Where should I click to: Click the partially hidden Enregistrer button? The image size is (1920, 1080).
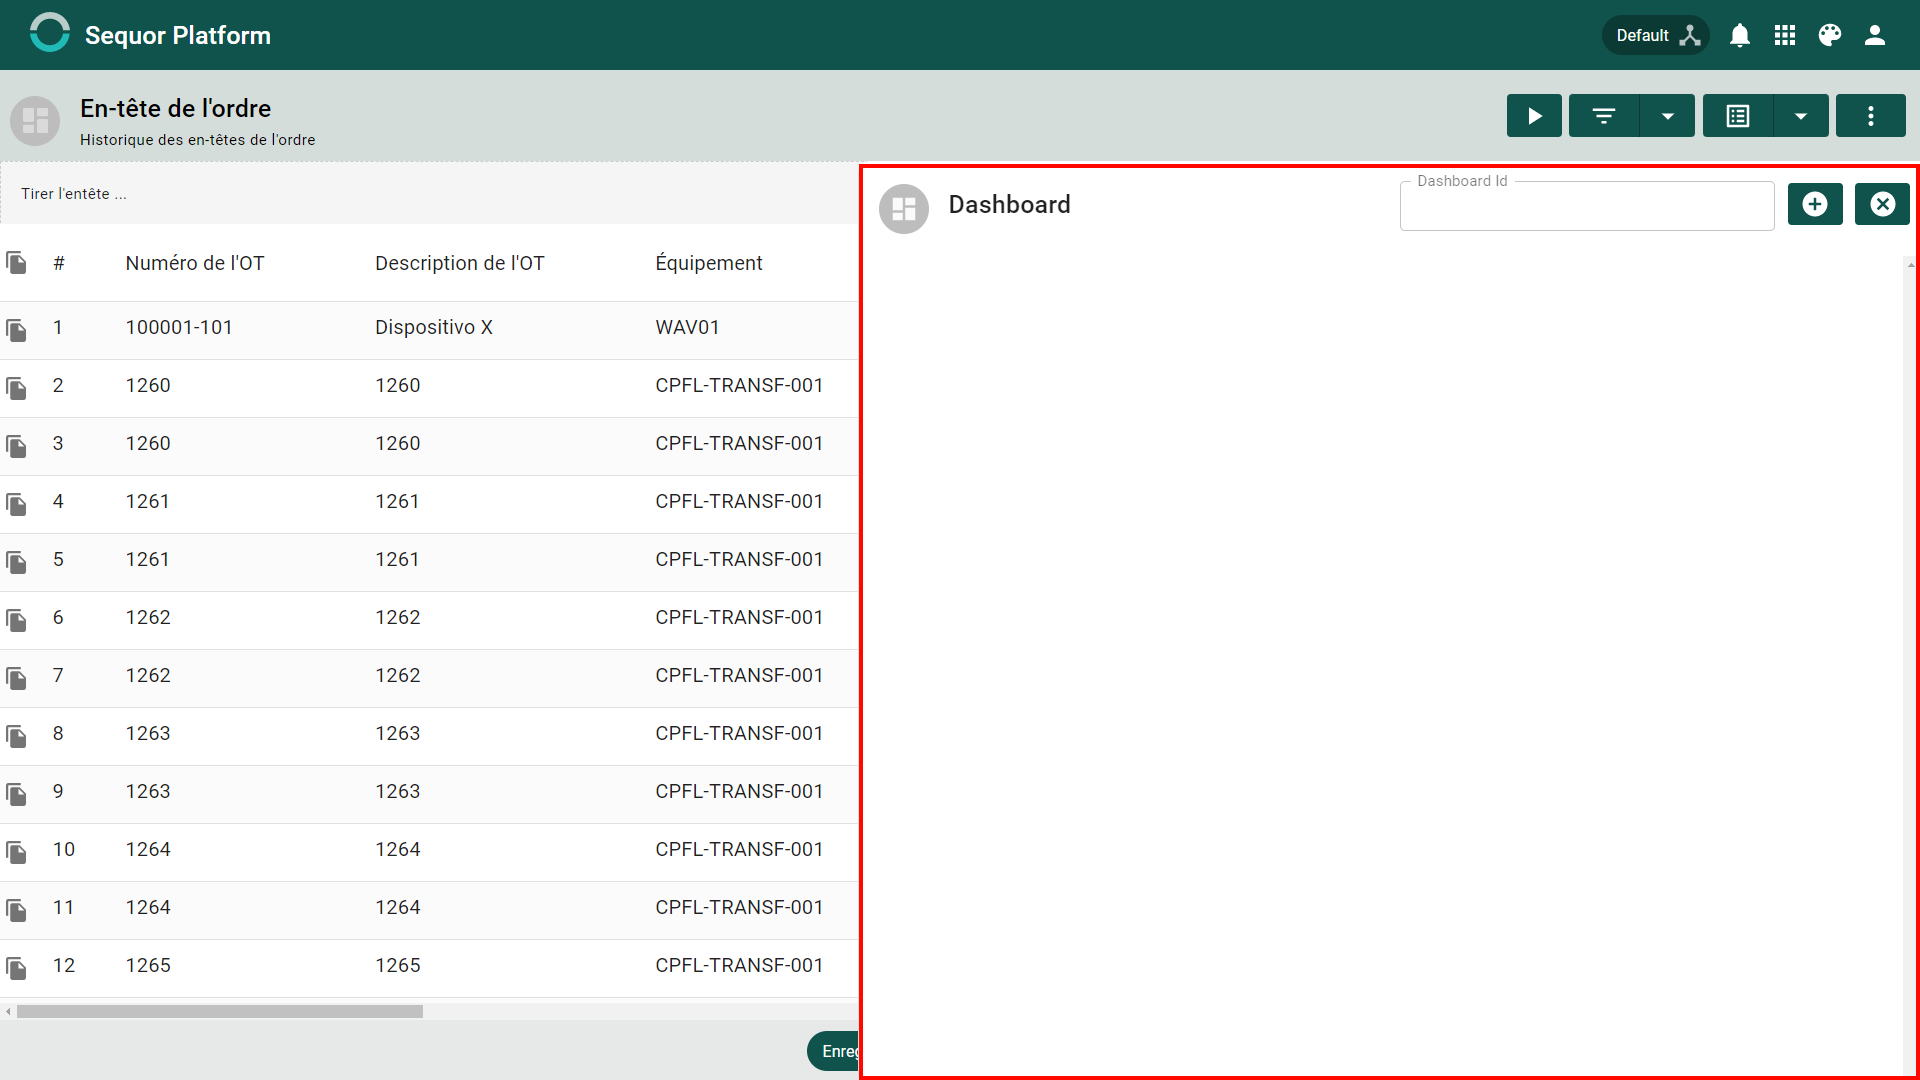pos(834,1051)
